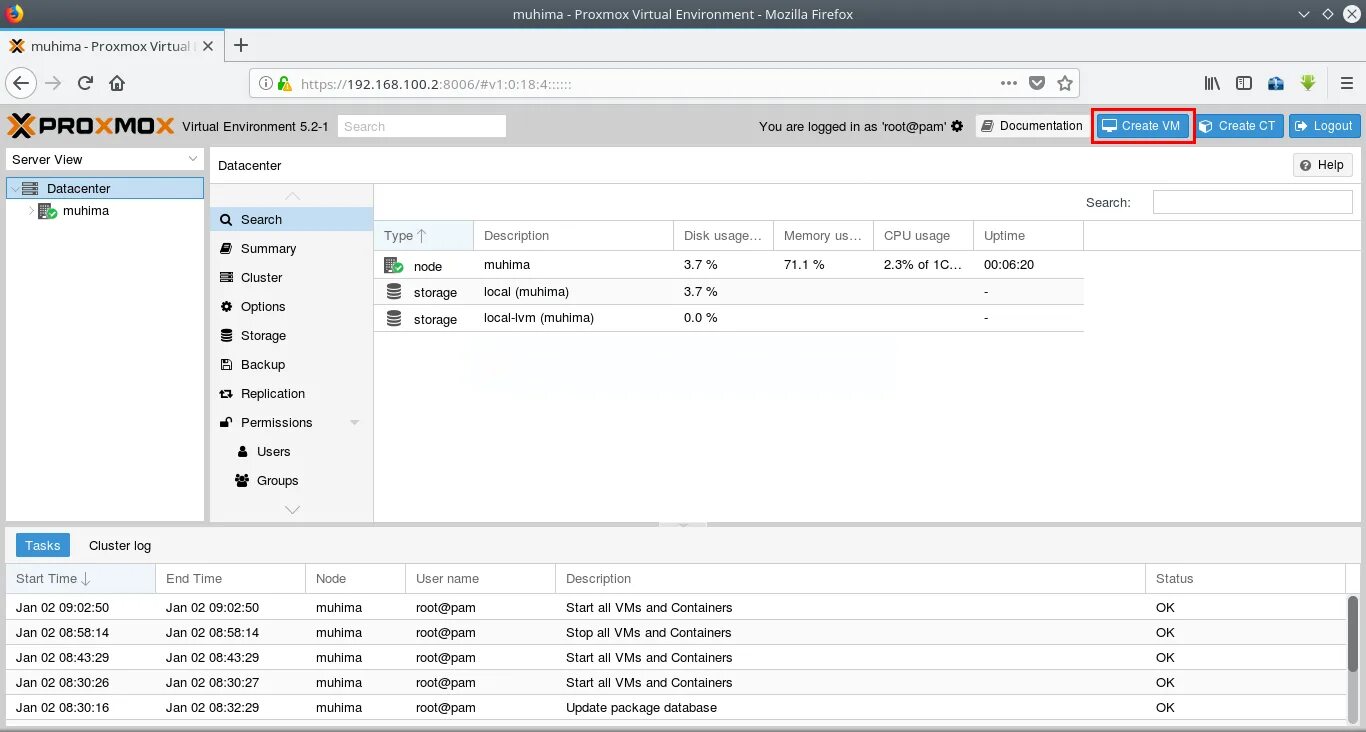Select the 'Update package database' task row

pyautogui.click(x=676, y=707)
